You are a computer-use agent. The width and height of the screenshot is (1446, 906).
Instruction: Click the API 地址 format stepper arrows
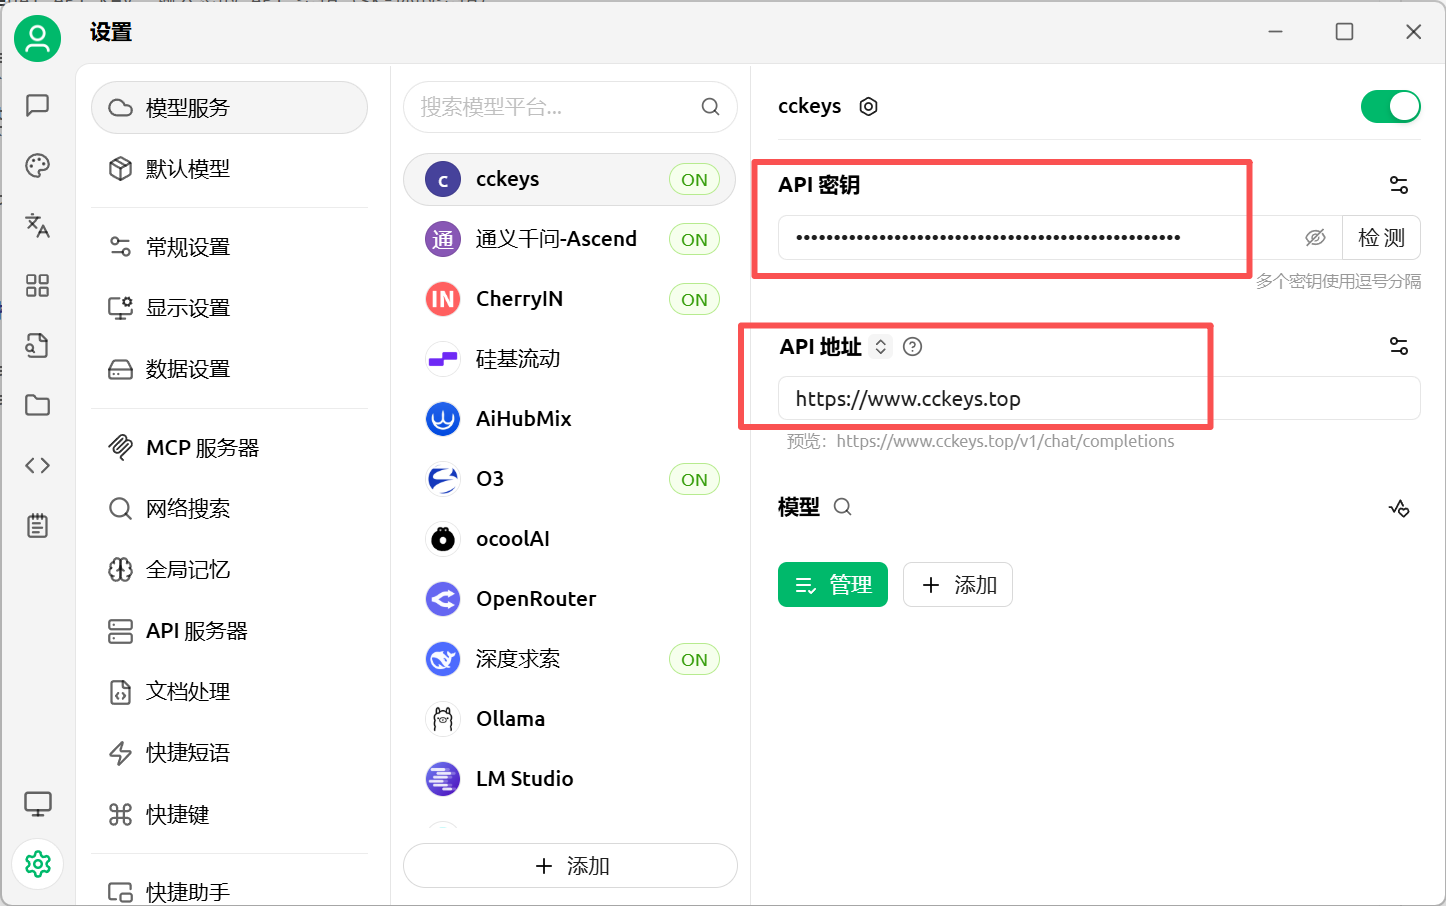point(880,346)
